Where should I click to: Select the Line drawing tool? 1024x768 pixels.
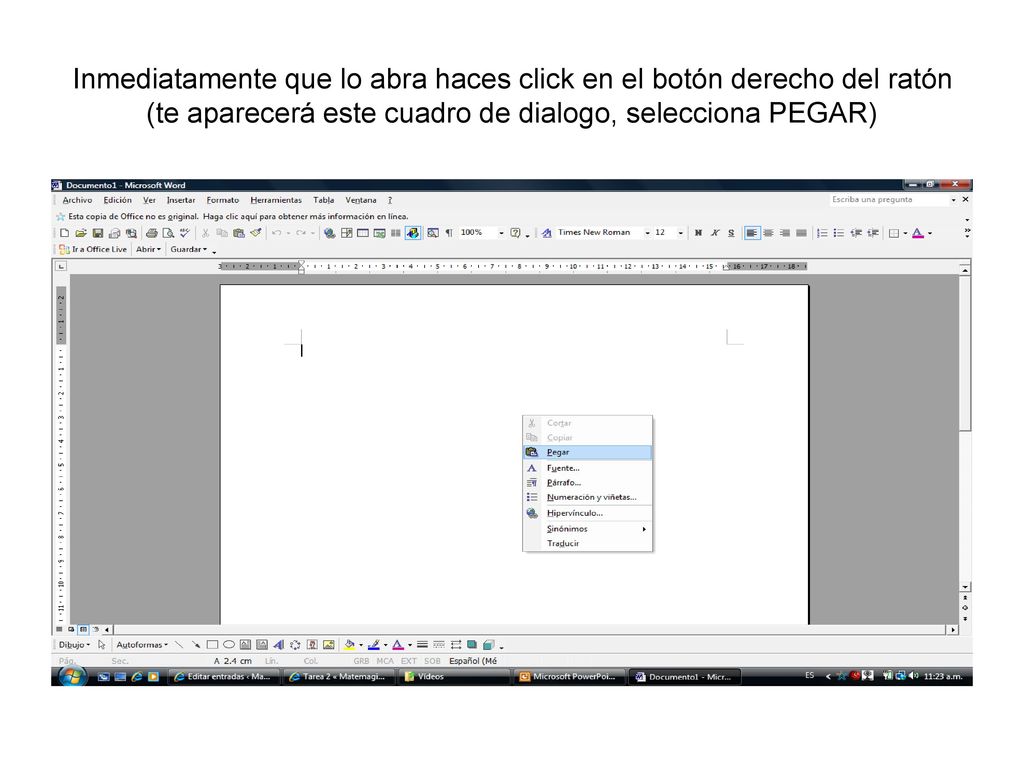tap(179, 645)
